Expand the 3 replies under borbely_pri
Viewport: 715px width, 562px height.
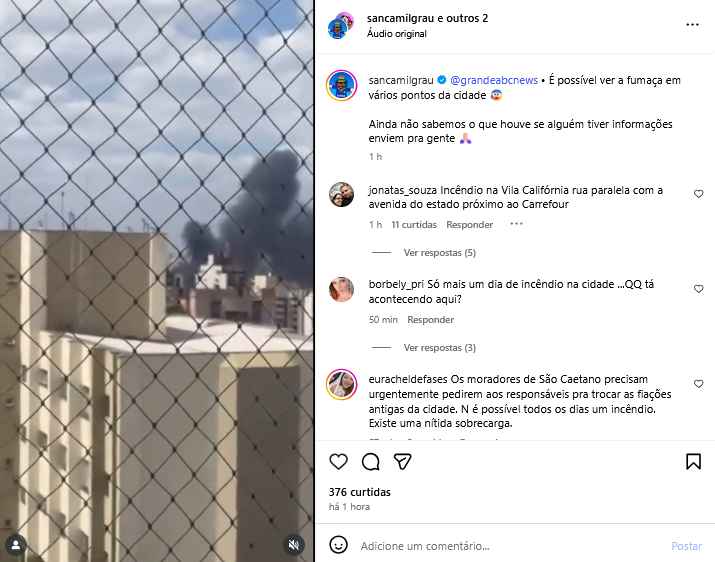coord(440,348)
